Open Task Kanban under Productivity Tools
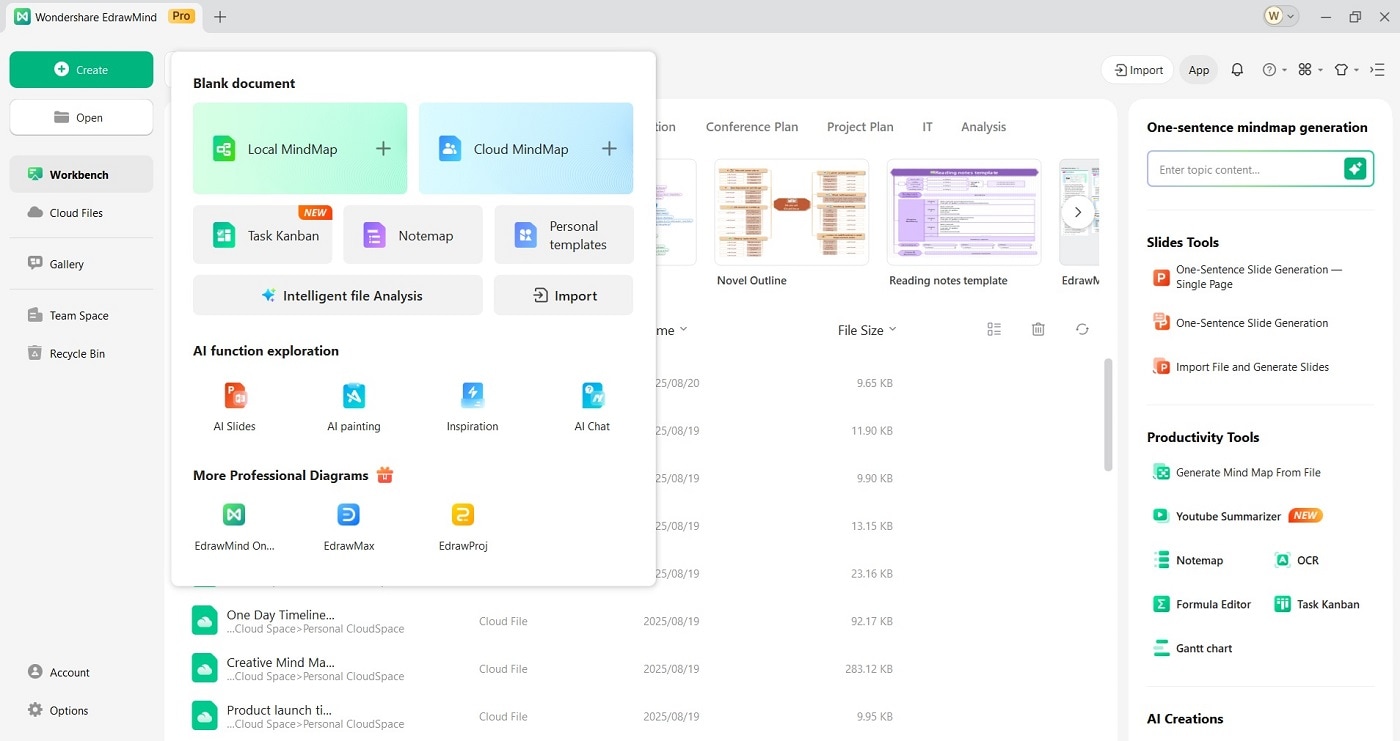The image size is (1400, 741). (1317, 604)
